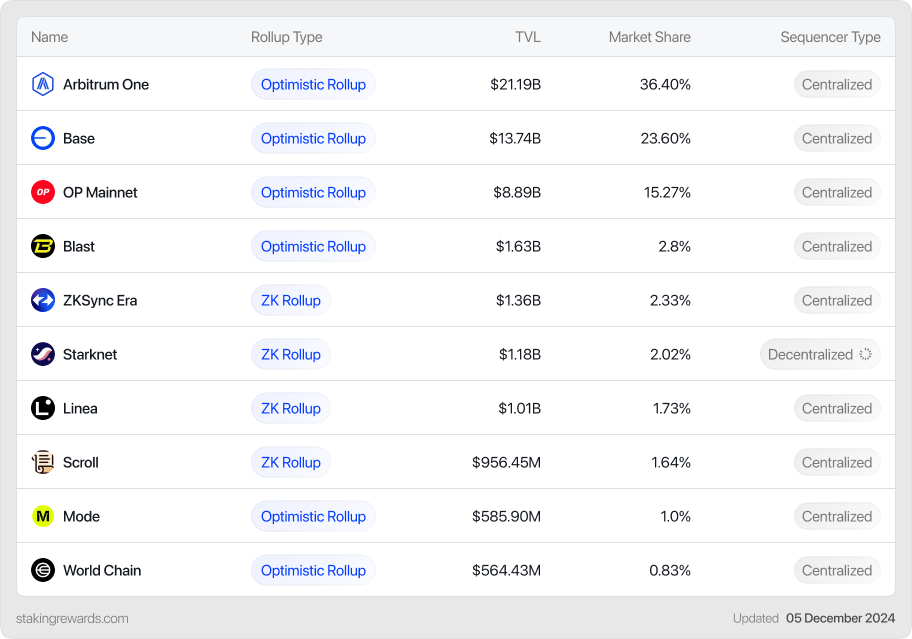The width and height of the screenshot is (912, 639).
Task: Click the $8.89B TVL value
Action: click(x=517, y=192)
